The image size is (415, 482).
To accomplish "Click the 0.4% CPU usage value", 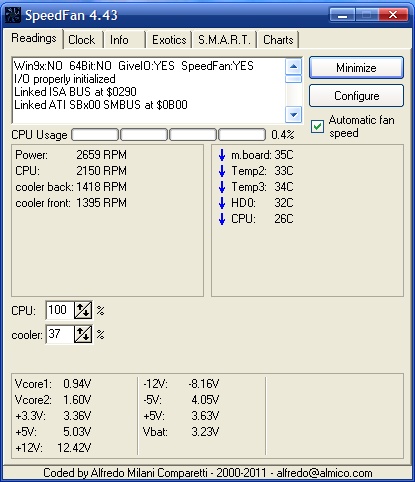I will (x=283, y=135).
